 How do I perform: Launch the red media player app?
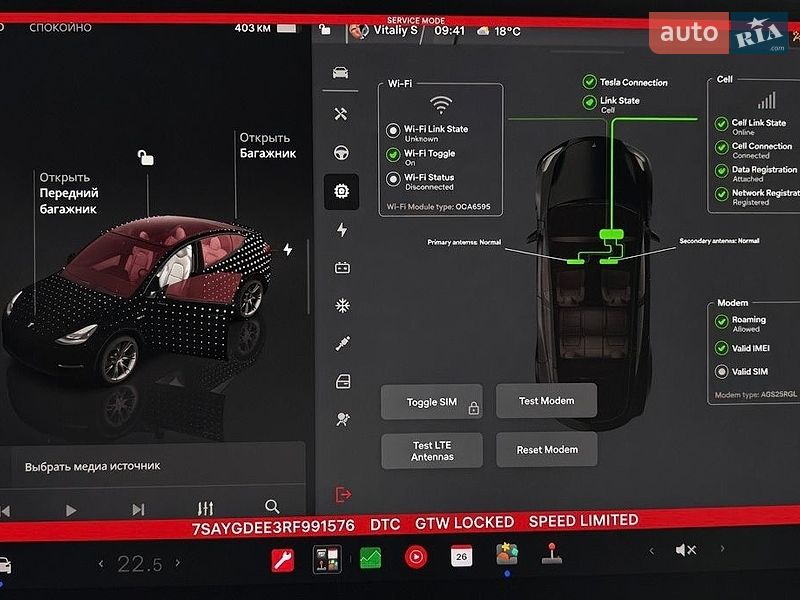tap(416, 557)
